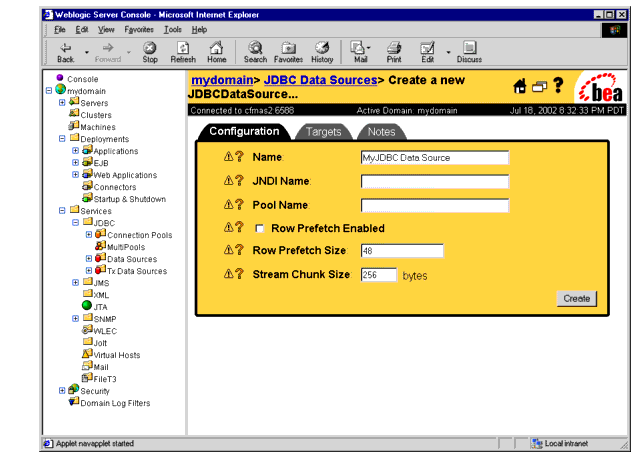Open Connectors in navigation tree
Image resolution: width=634 pixels, height=470 pixels.
click(x=115, y=187)
